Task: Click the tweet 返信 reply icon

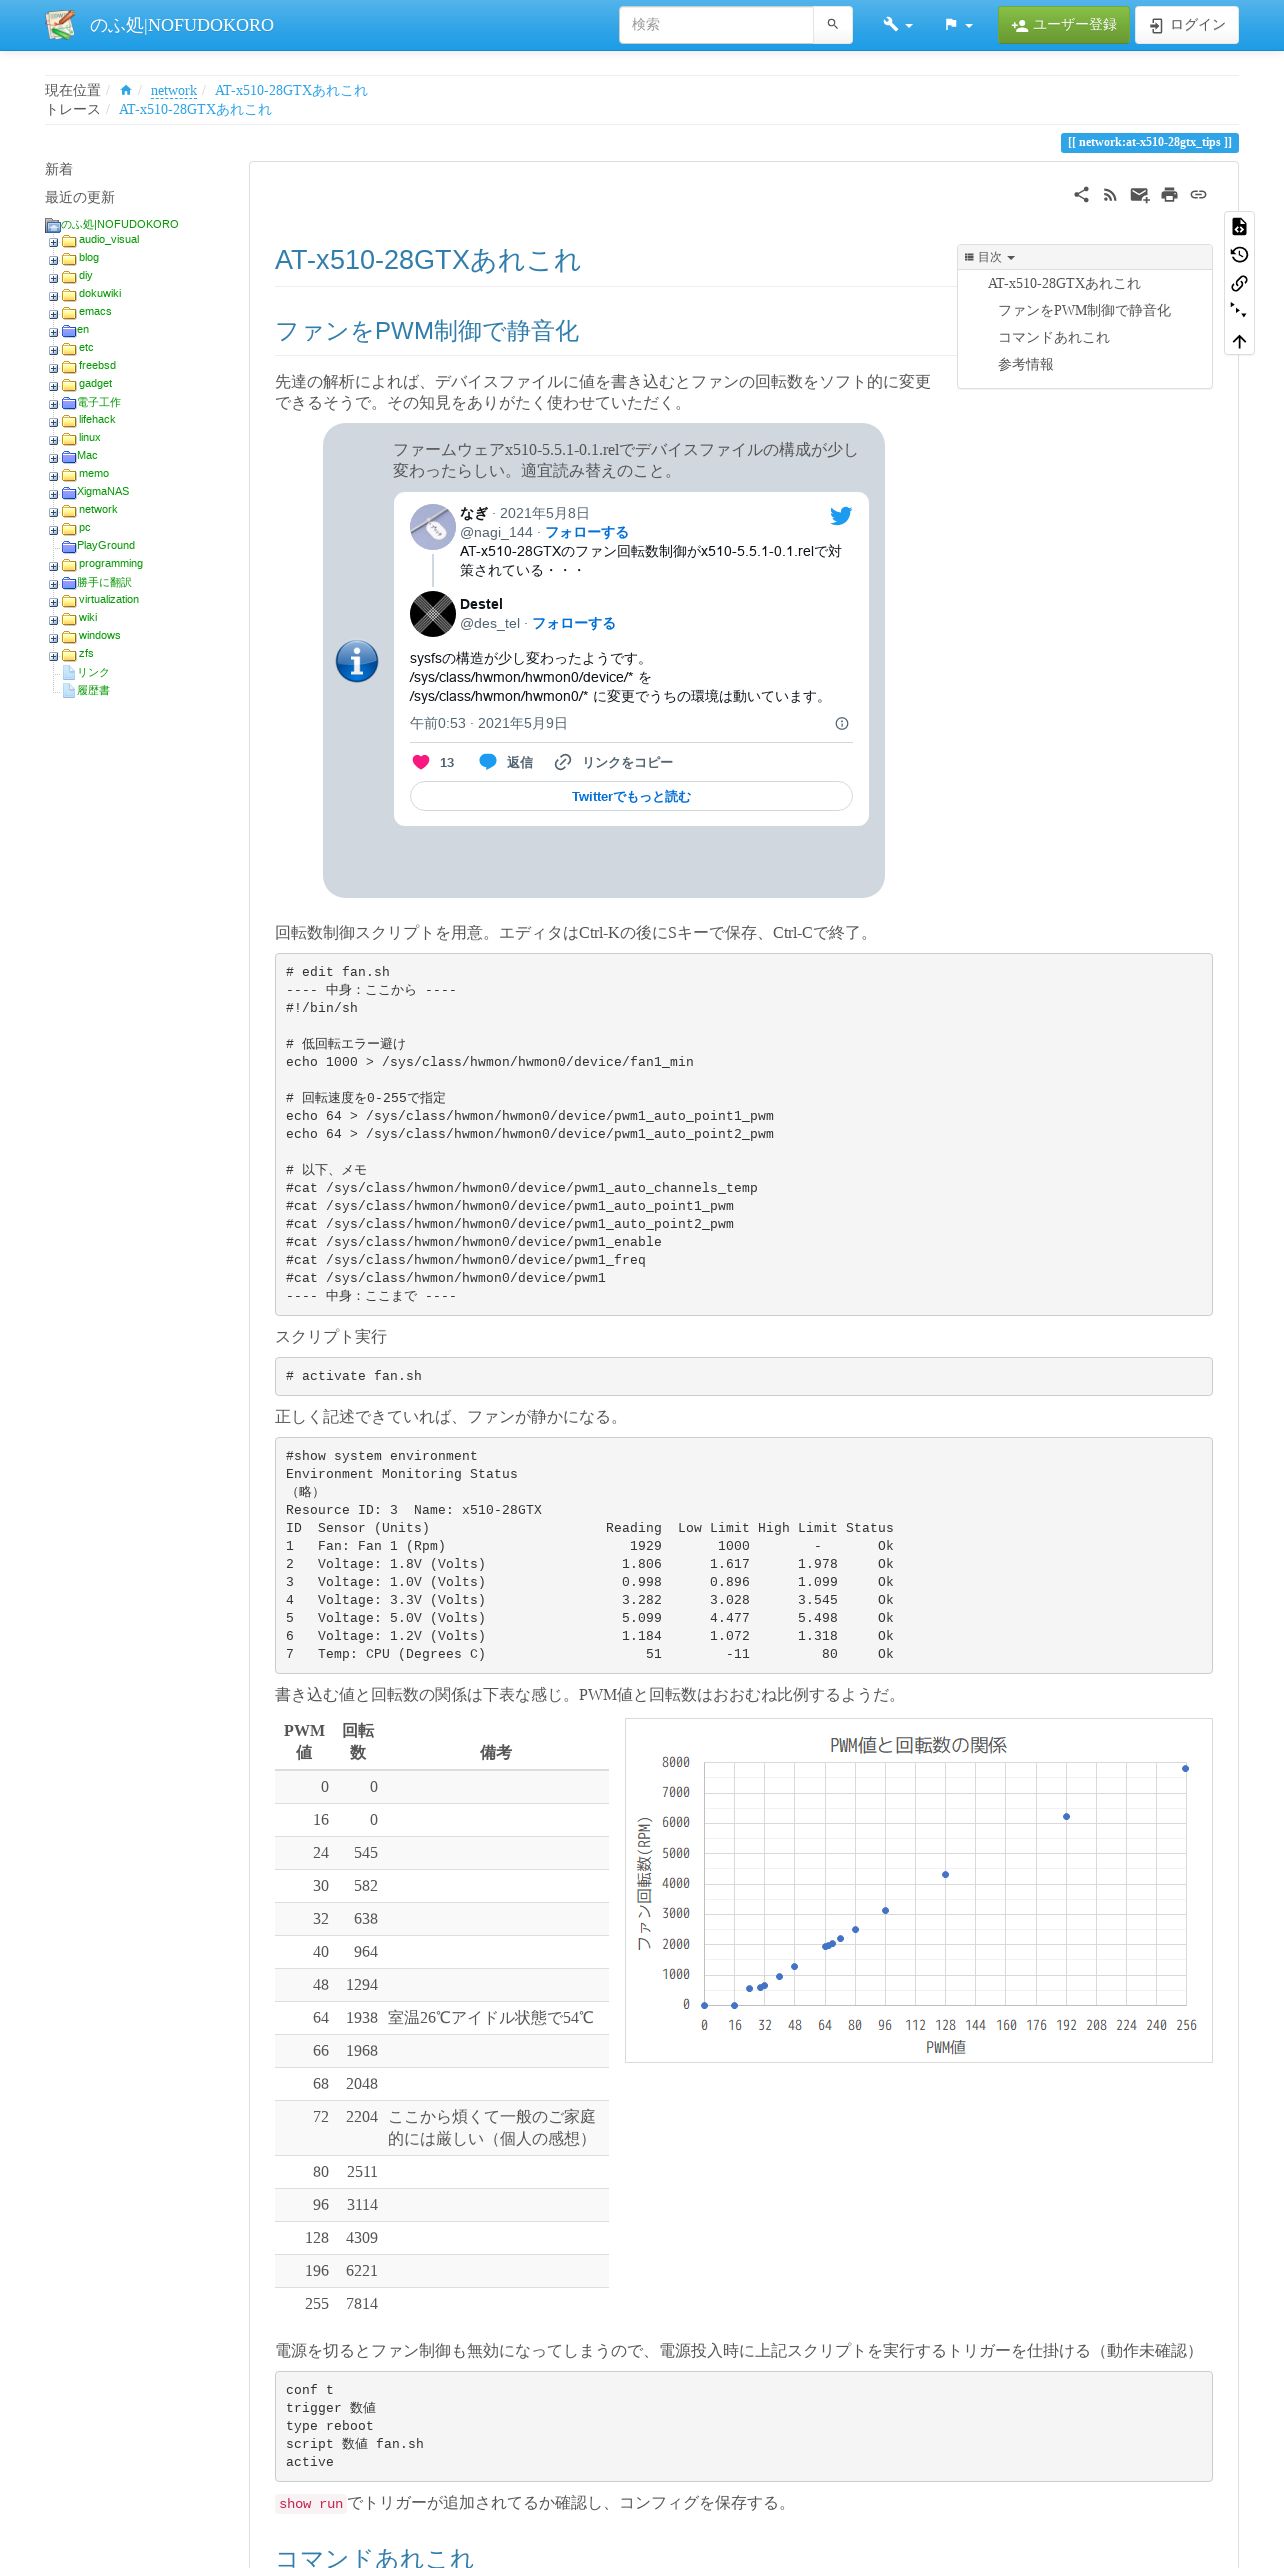Action: pos(488,762)
